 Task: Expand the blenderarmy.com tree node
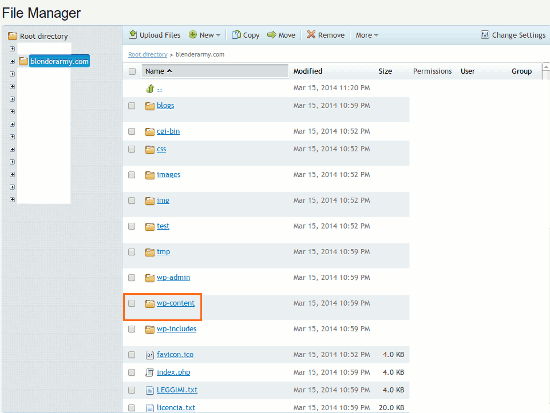click(12, 61)
